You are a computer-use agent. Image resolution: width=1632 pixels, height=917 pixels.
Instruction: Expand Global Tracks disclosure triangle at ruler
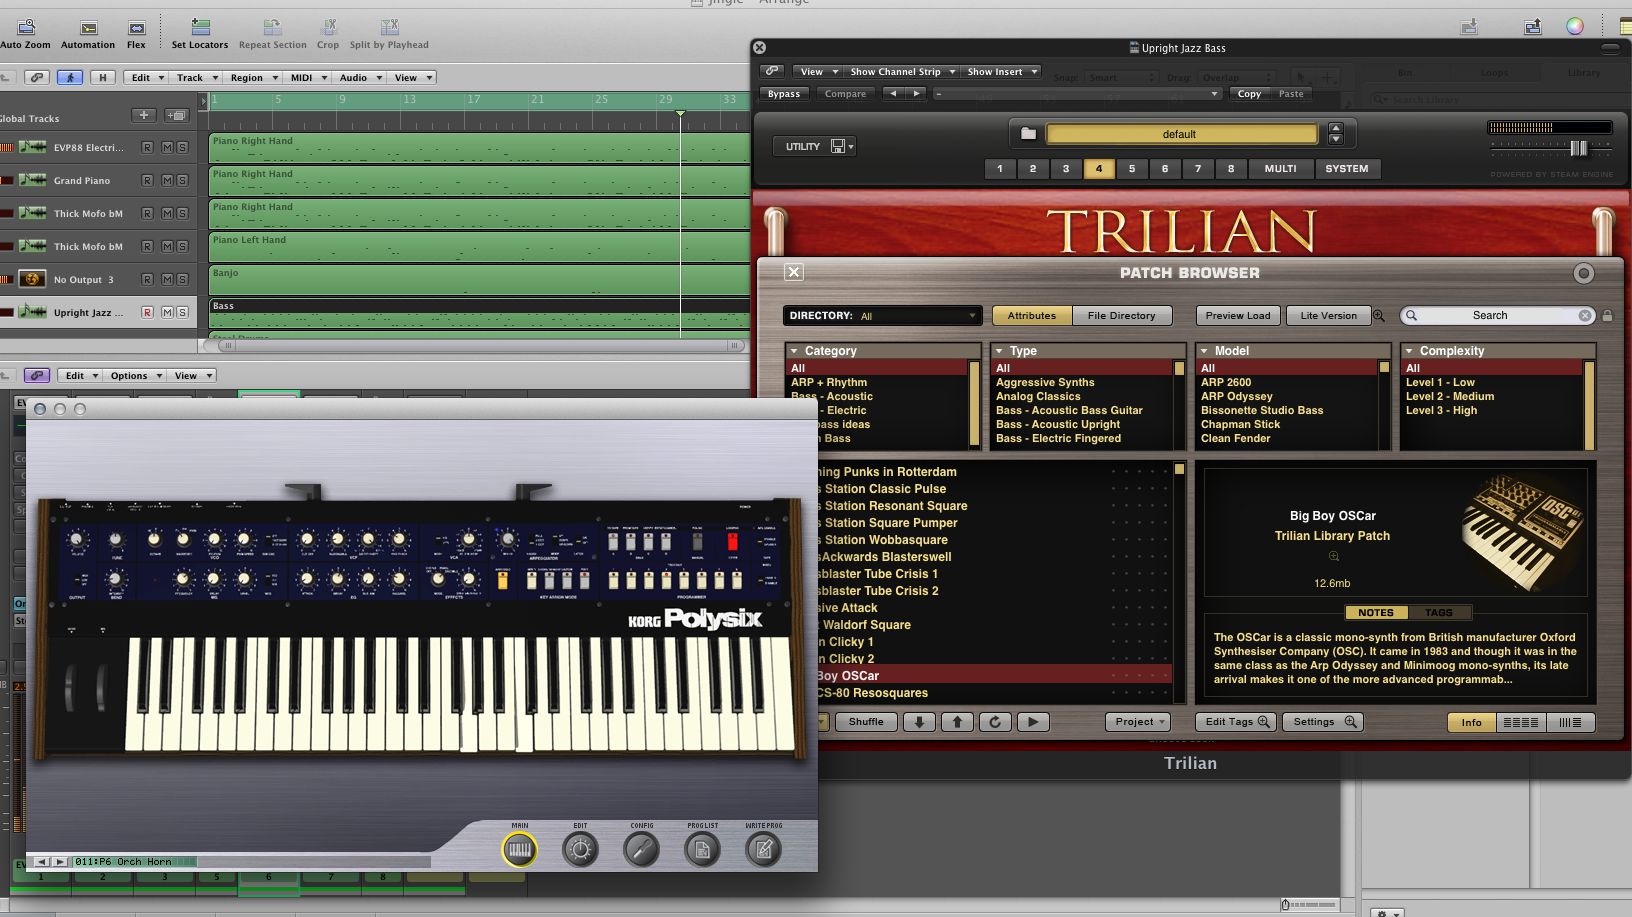204,101
